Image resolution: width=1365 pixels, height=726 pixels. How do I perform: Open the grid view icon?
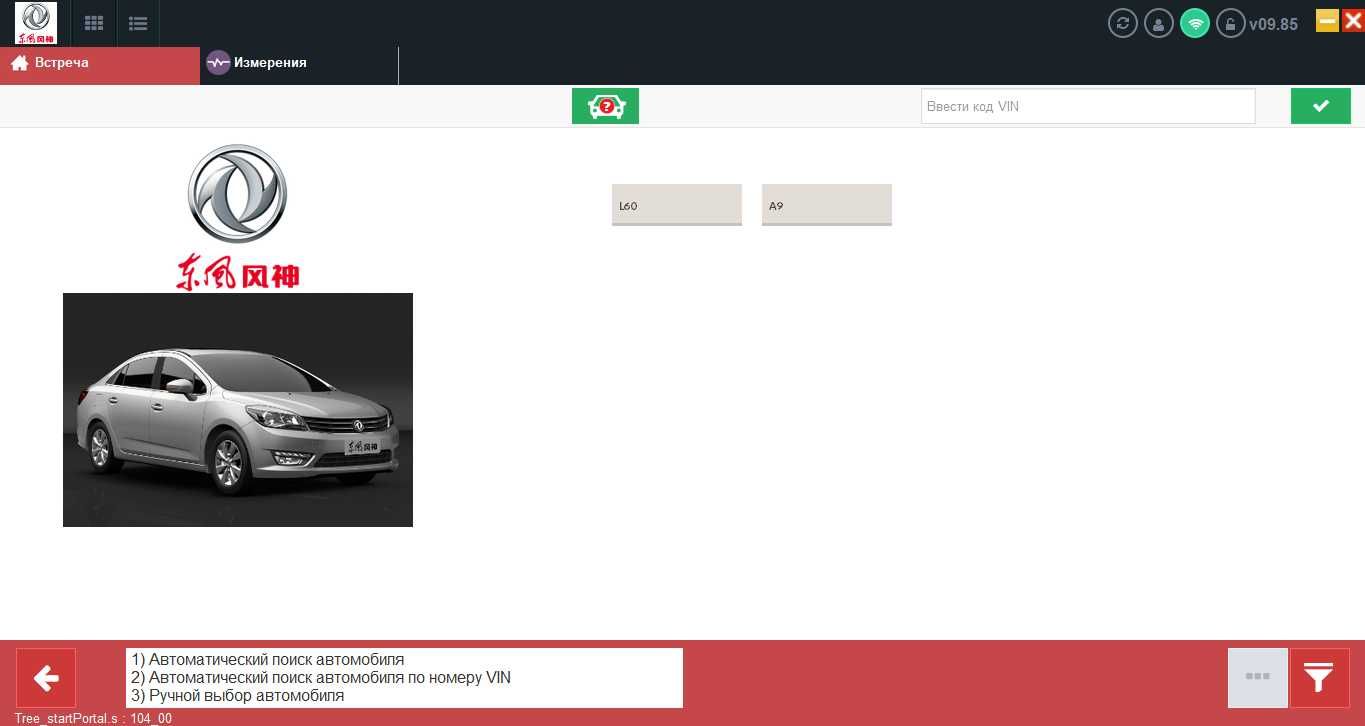94,23
